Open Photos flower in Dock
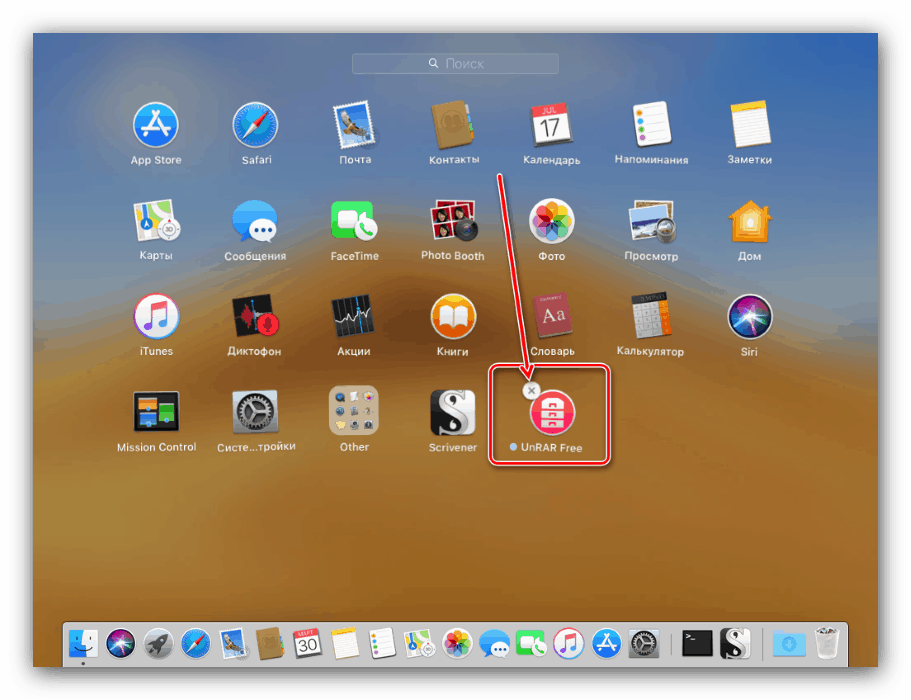The width and height of the screenshot is (911, 700). [457, 644]
